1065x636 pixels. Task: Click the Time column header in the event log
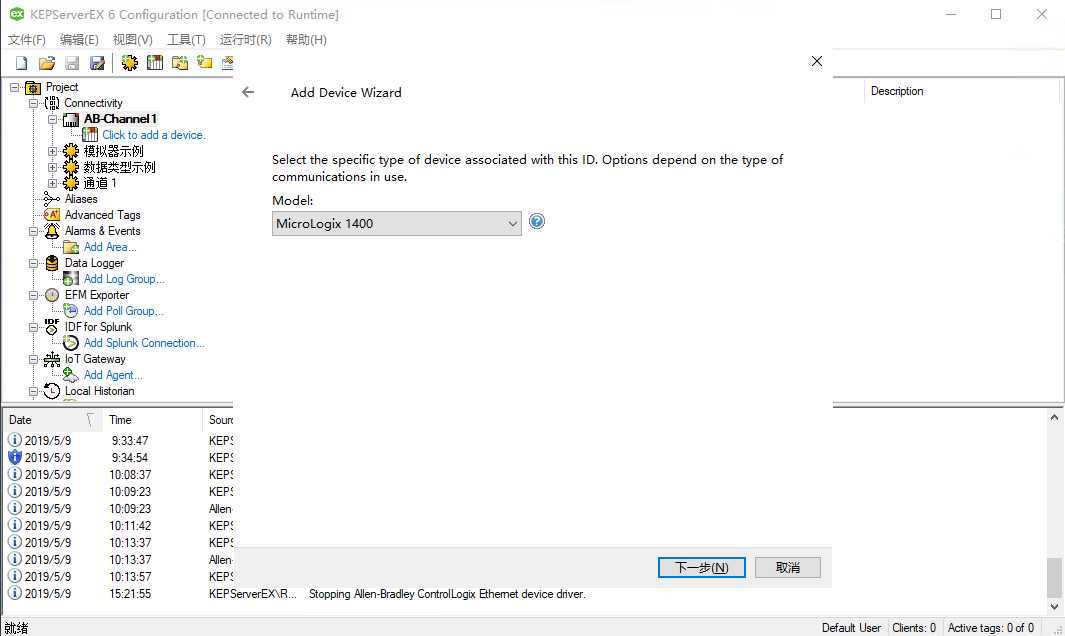(x=152, y=420)
